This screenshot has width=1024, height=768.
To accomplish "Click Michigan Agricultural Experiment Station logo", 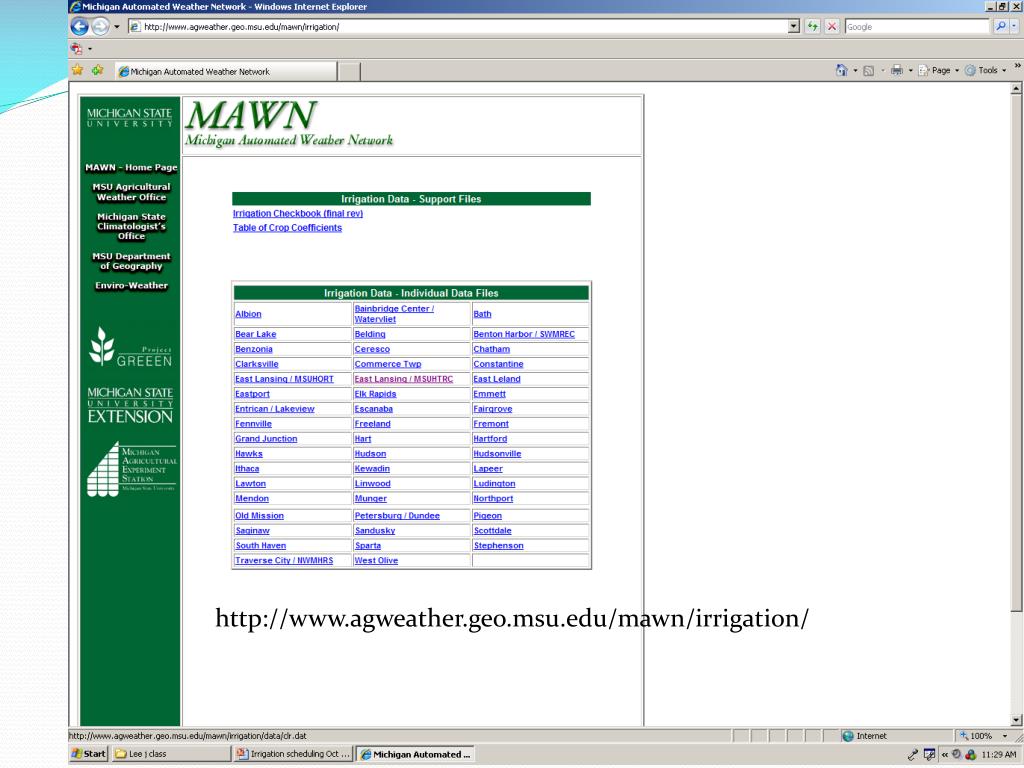I will pos(131,470).
